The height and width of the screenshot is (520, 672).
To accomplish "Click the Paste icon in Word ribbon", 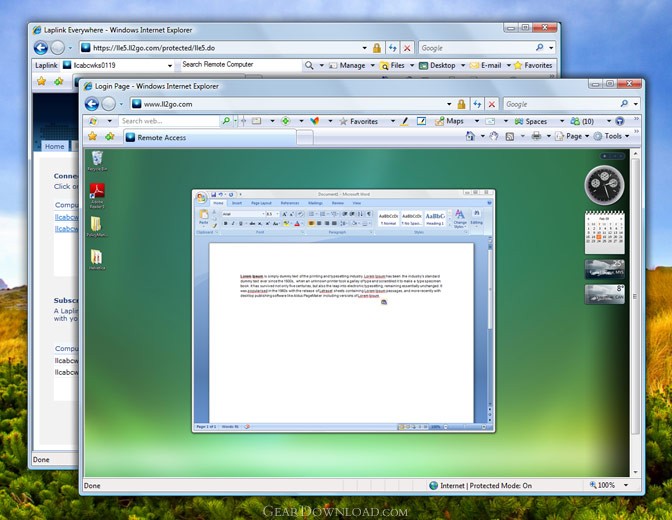I will (204, 216).
